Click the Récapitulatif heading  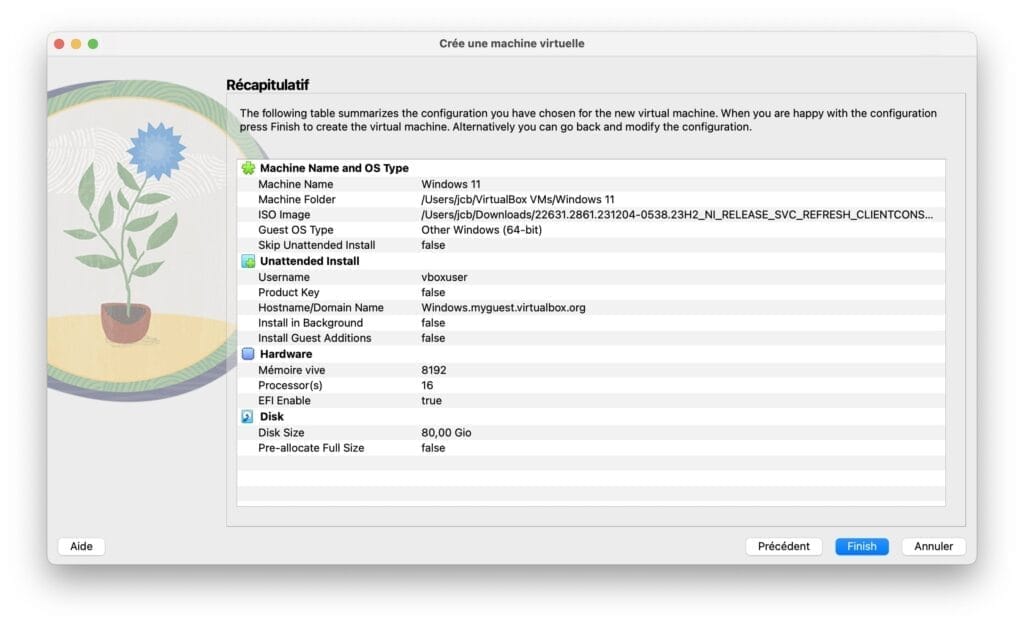click(267, 85)
